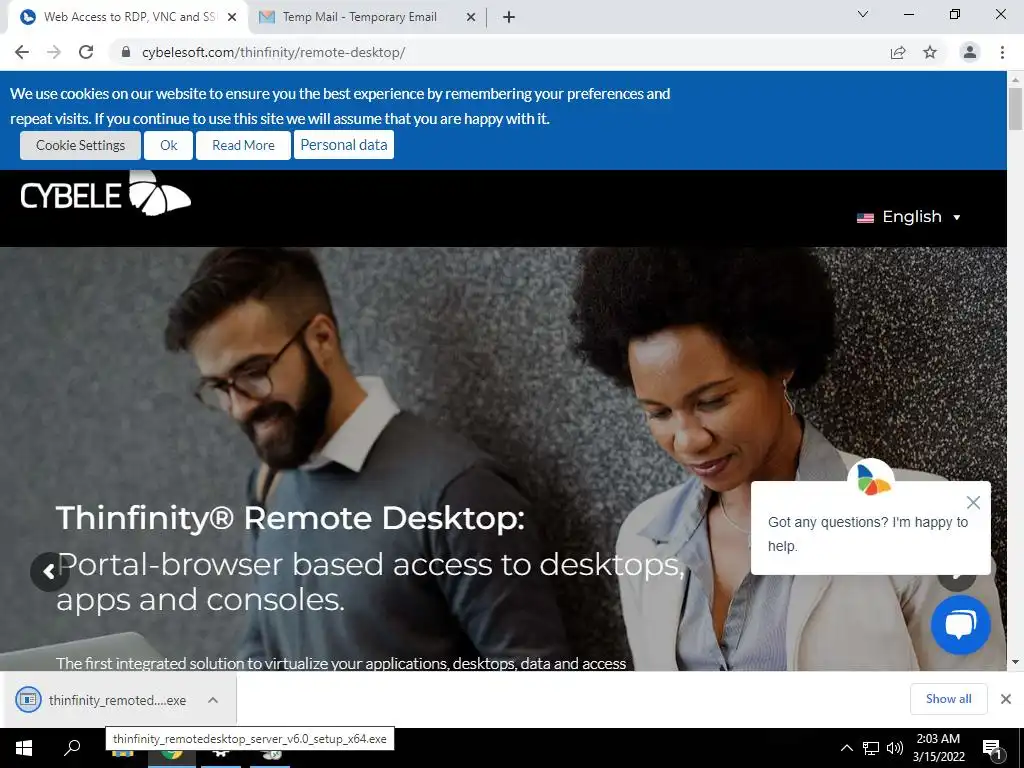Show previous slide in hero carousel
The width and height of the screenshot is (1024, 768).
pos(49,572)
